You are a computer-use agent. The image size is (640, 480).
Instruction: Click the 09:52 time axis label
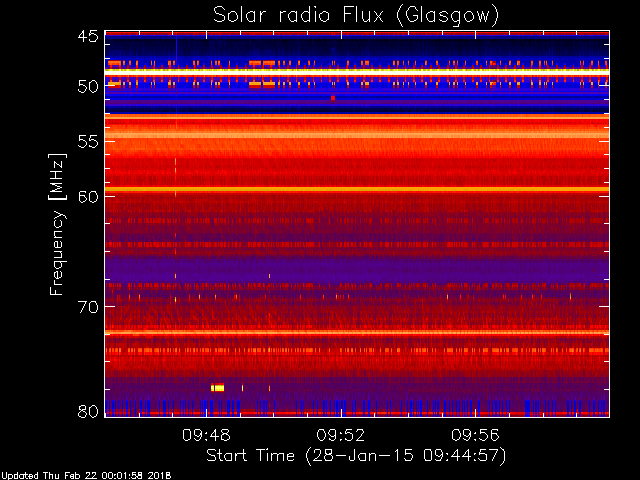pos(341,436)
